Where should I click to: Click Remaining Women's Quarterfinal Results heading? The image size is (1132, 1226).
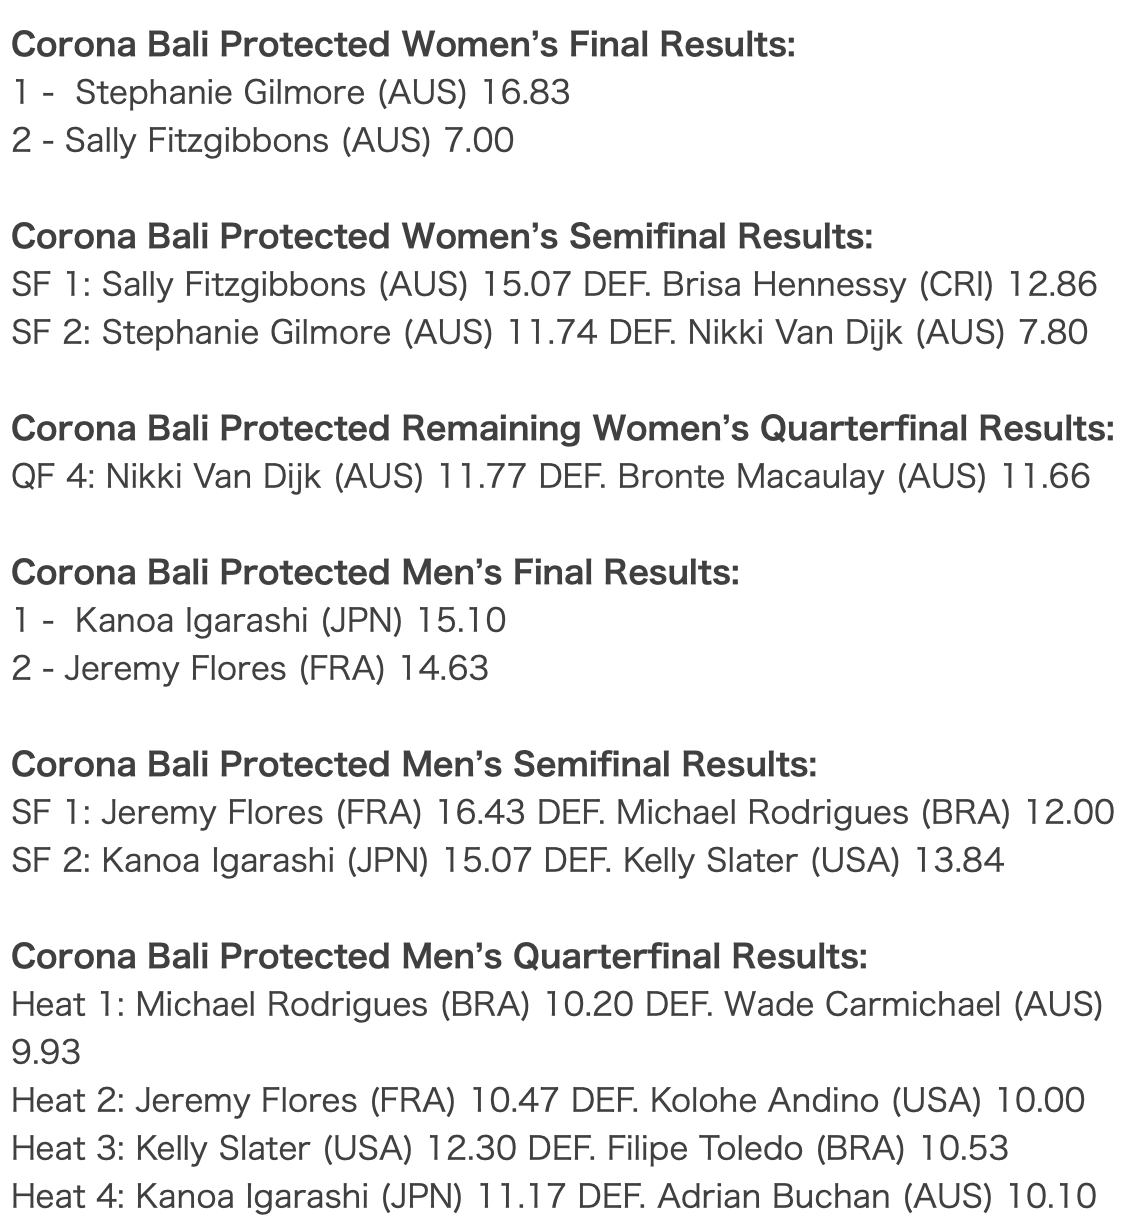click(x=563, y=429)
